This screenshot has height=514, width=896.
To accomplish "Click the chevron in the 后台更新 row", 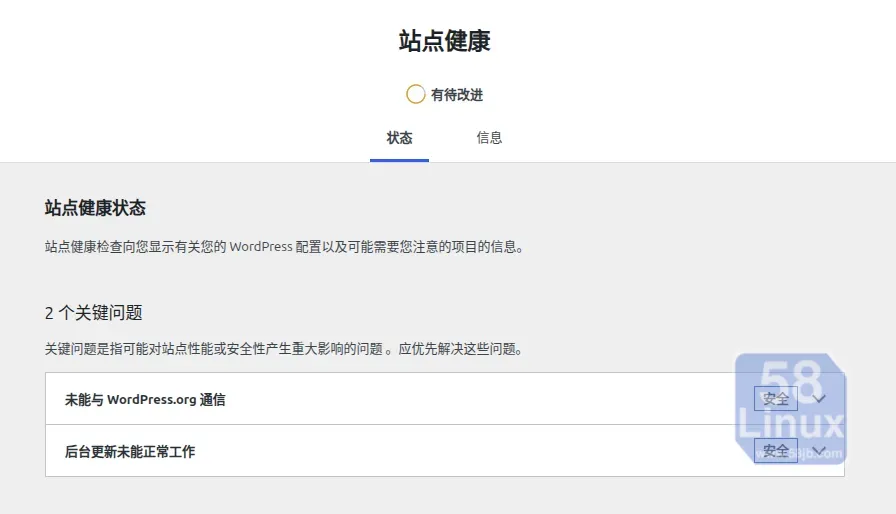I will [x=819, y=451].
